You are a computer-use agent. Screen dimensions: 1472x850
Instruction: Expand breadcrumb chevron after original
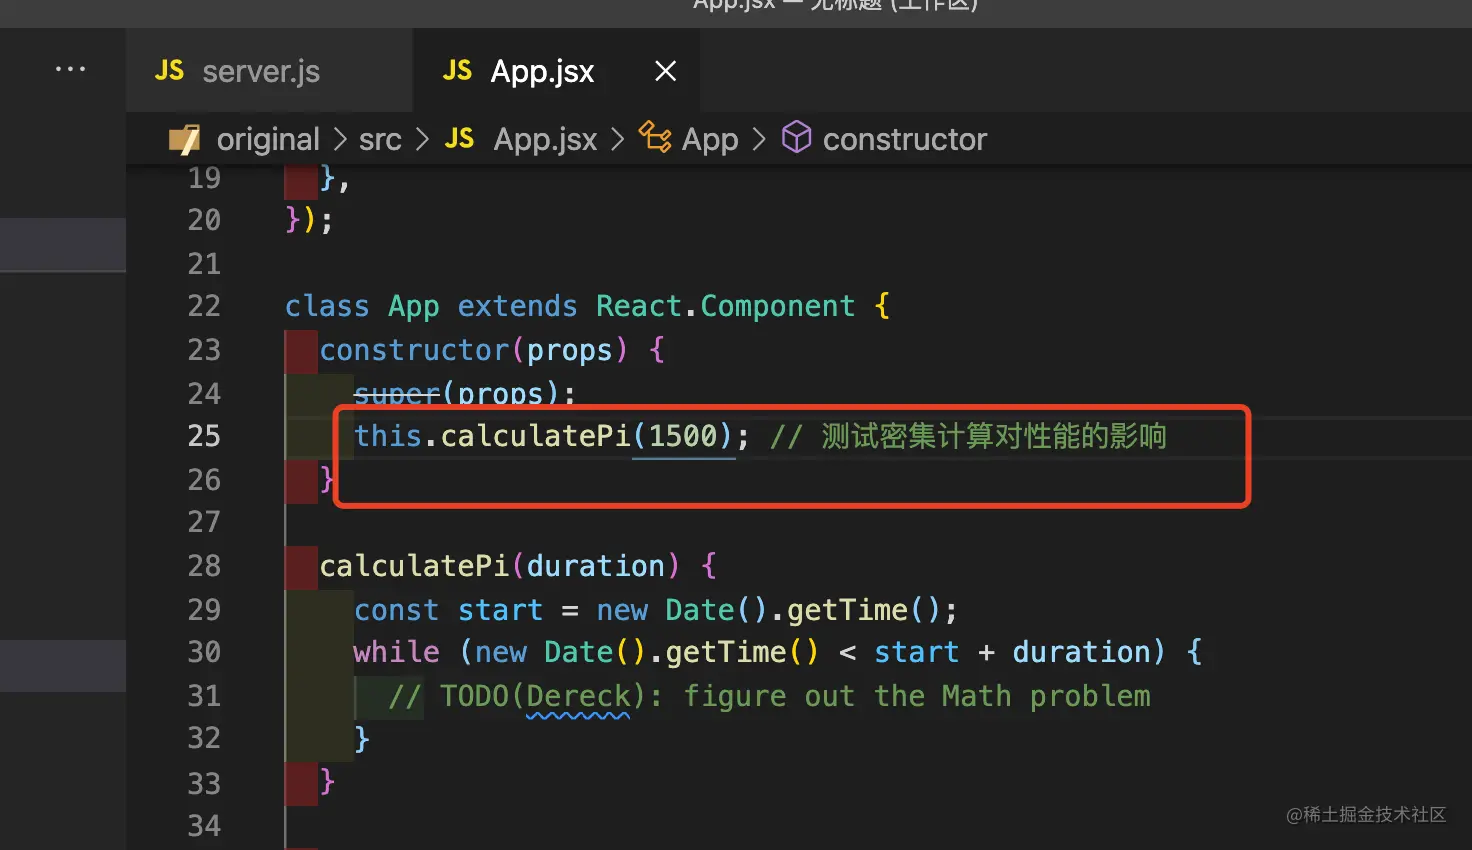point(340,139)
